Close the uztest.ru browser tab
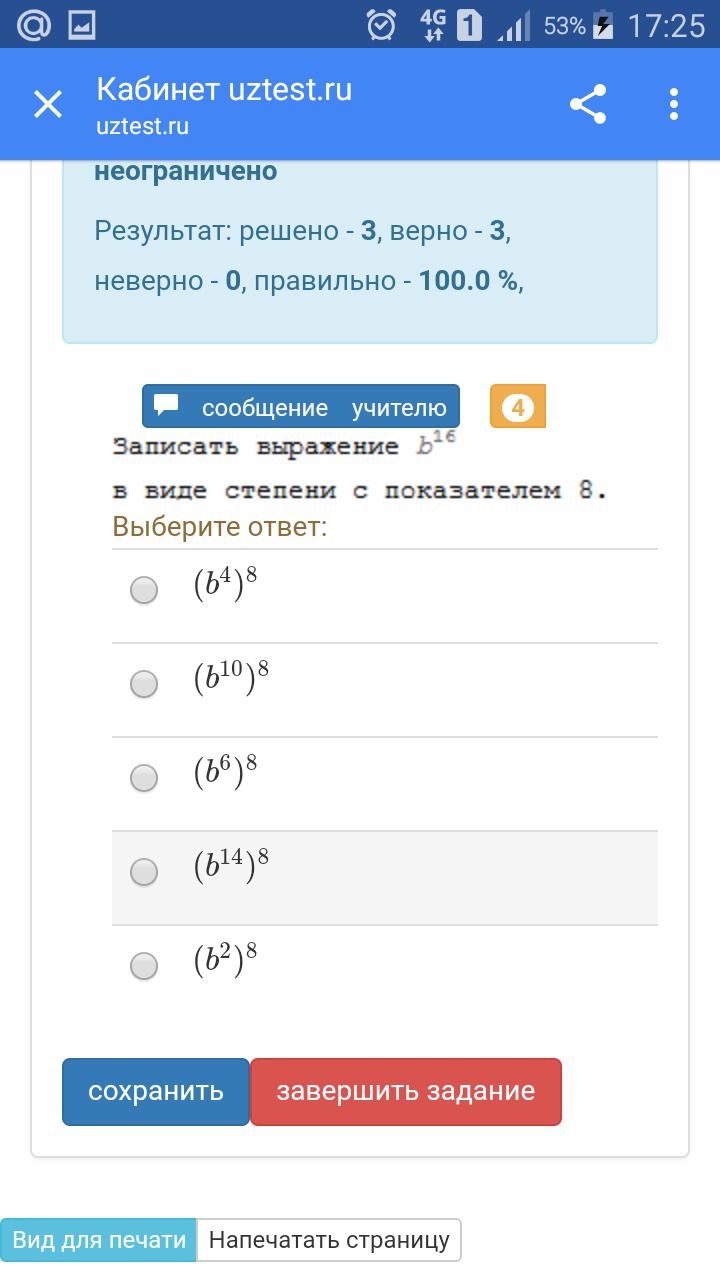Image resolution: width=720 pixels, height=1280 pixels. 48,104
